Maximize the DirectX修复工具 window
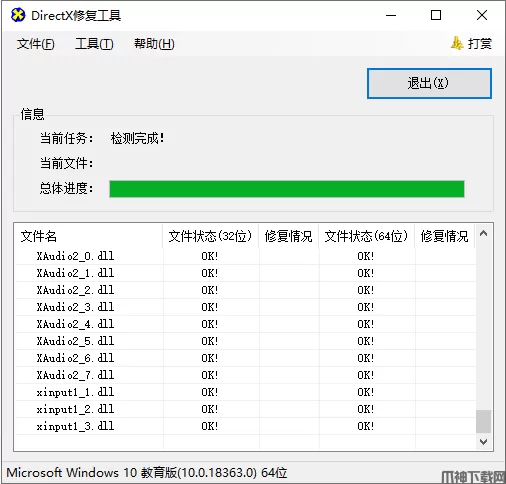Screen dimensions: 506x484 click(436, 15)
